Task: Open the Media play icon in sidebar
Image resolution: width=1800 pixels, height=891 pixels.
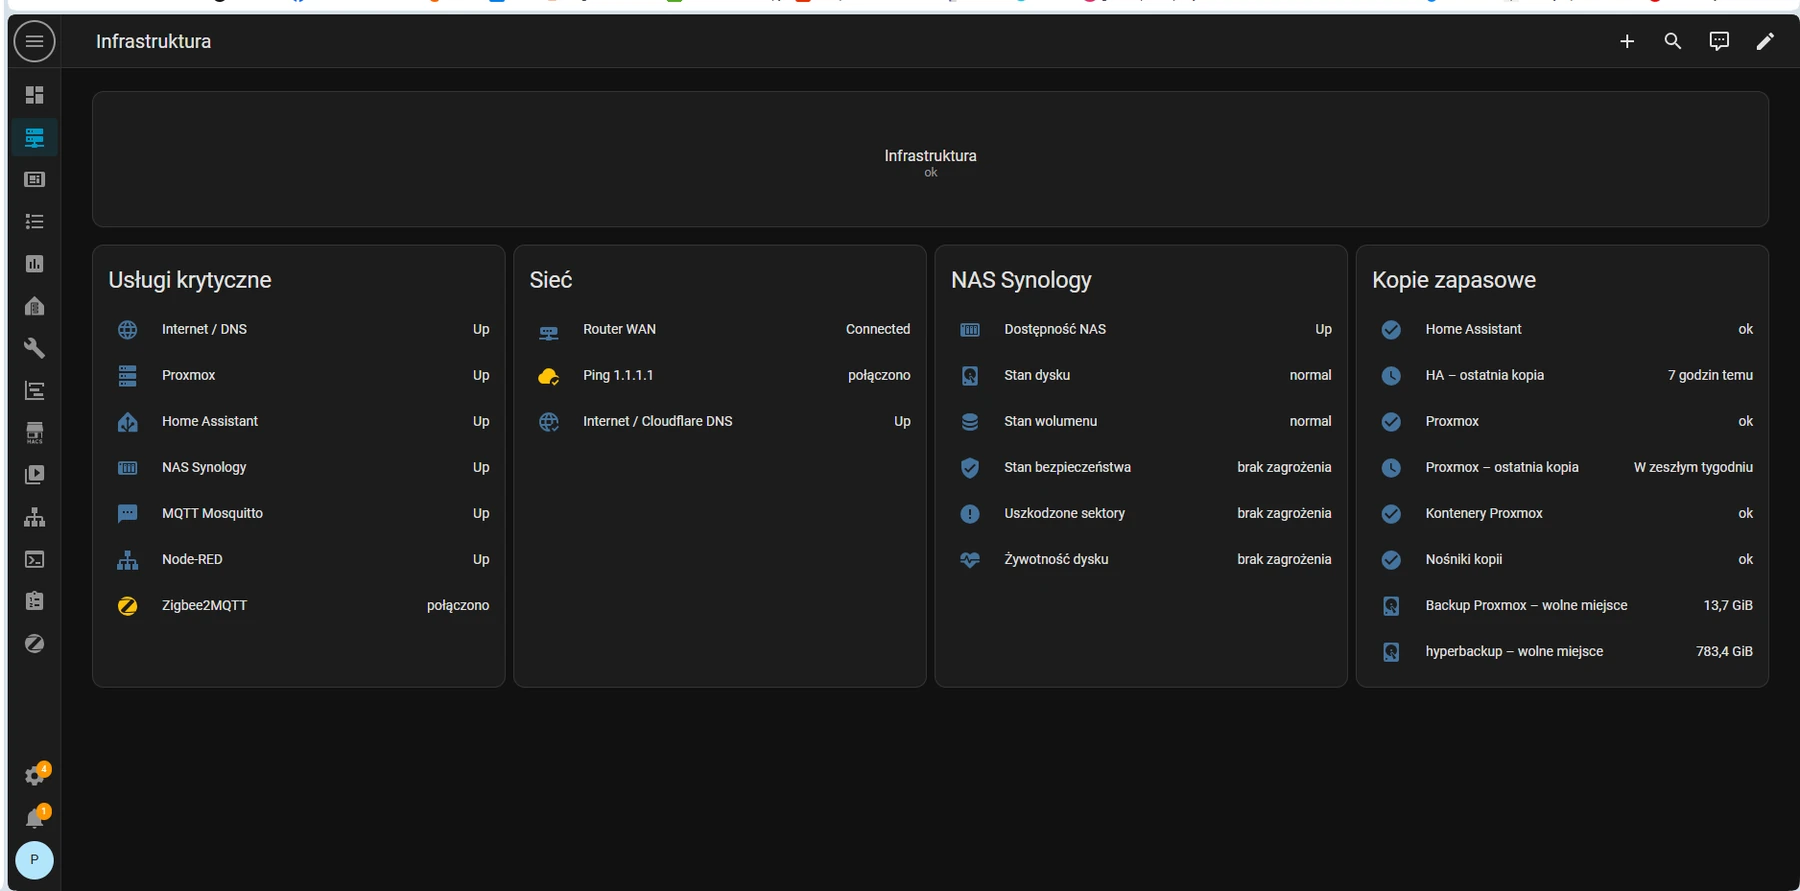Action: tap(34, 475)
